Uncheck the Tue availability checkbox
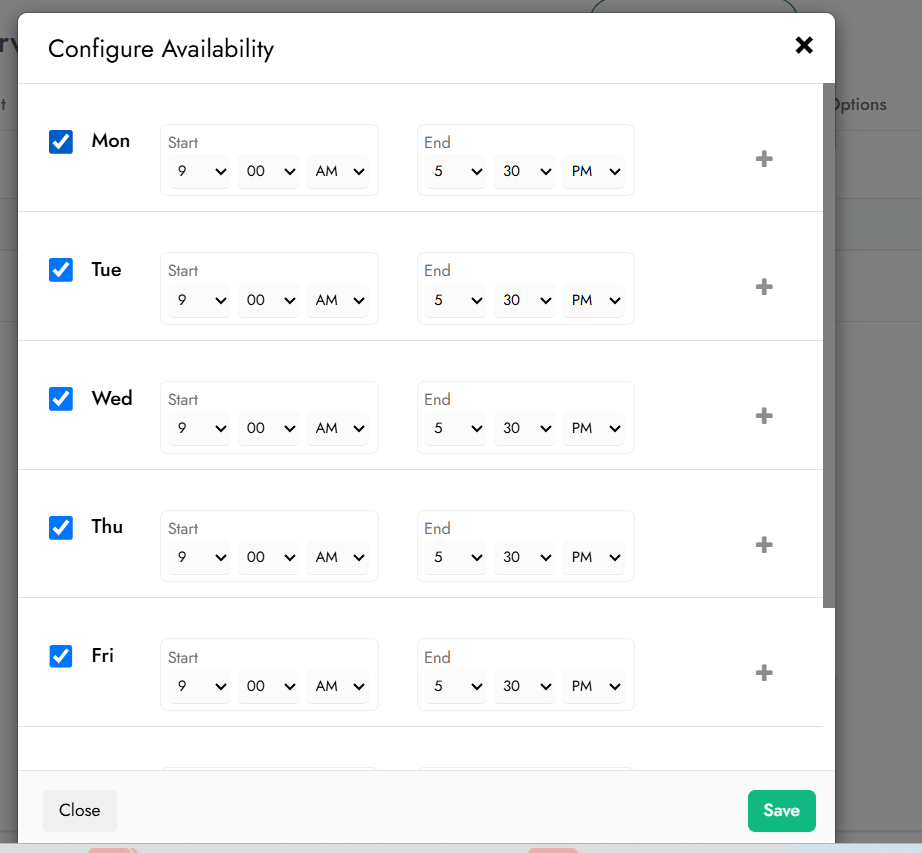922x853 pixels. point(61,270)
